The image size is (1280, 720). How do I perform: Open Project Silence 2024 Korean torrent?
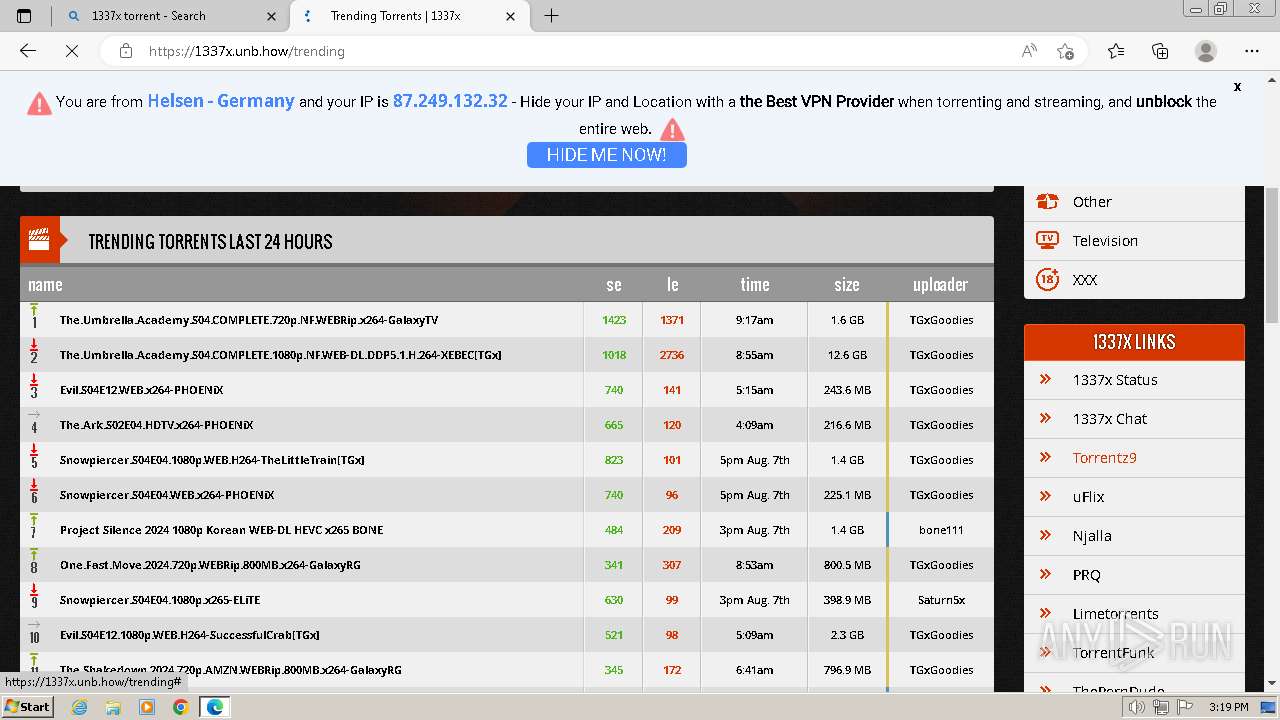pos(221,530)
